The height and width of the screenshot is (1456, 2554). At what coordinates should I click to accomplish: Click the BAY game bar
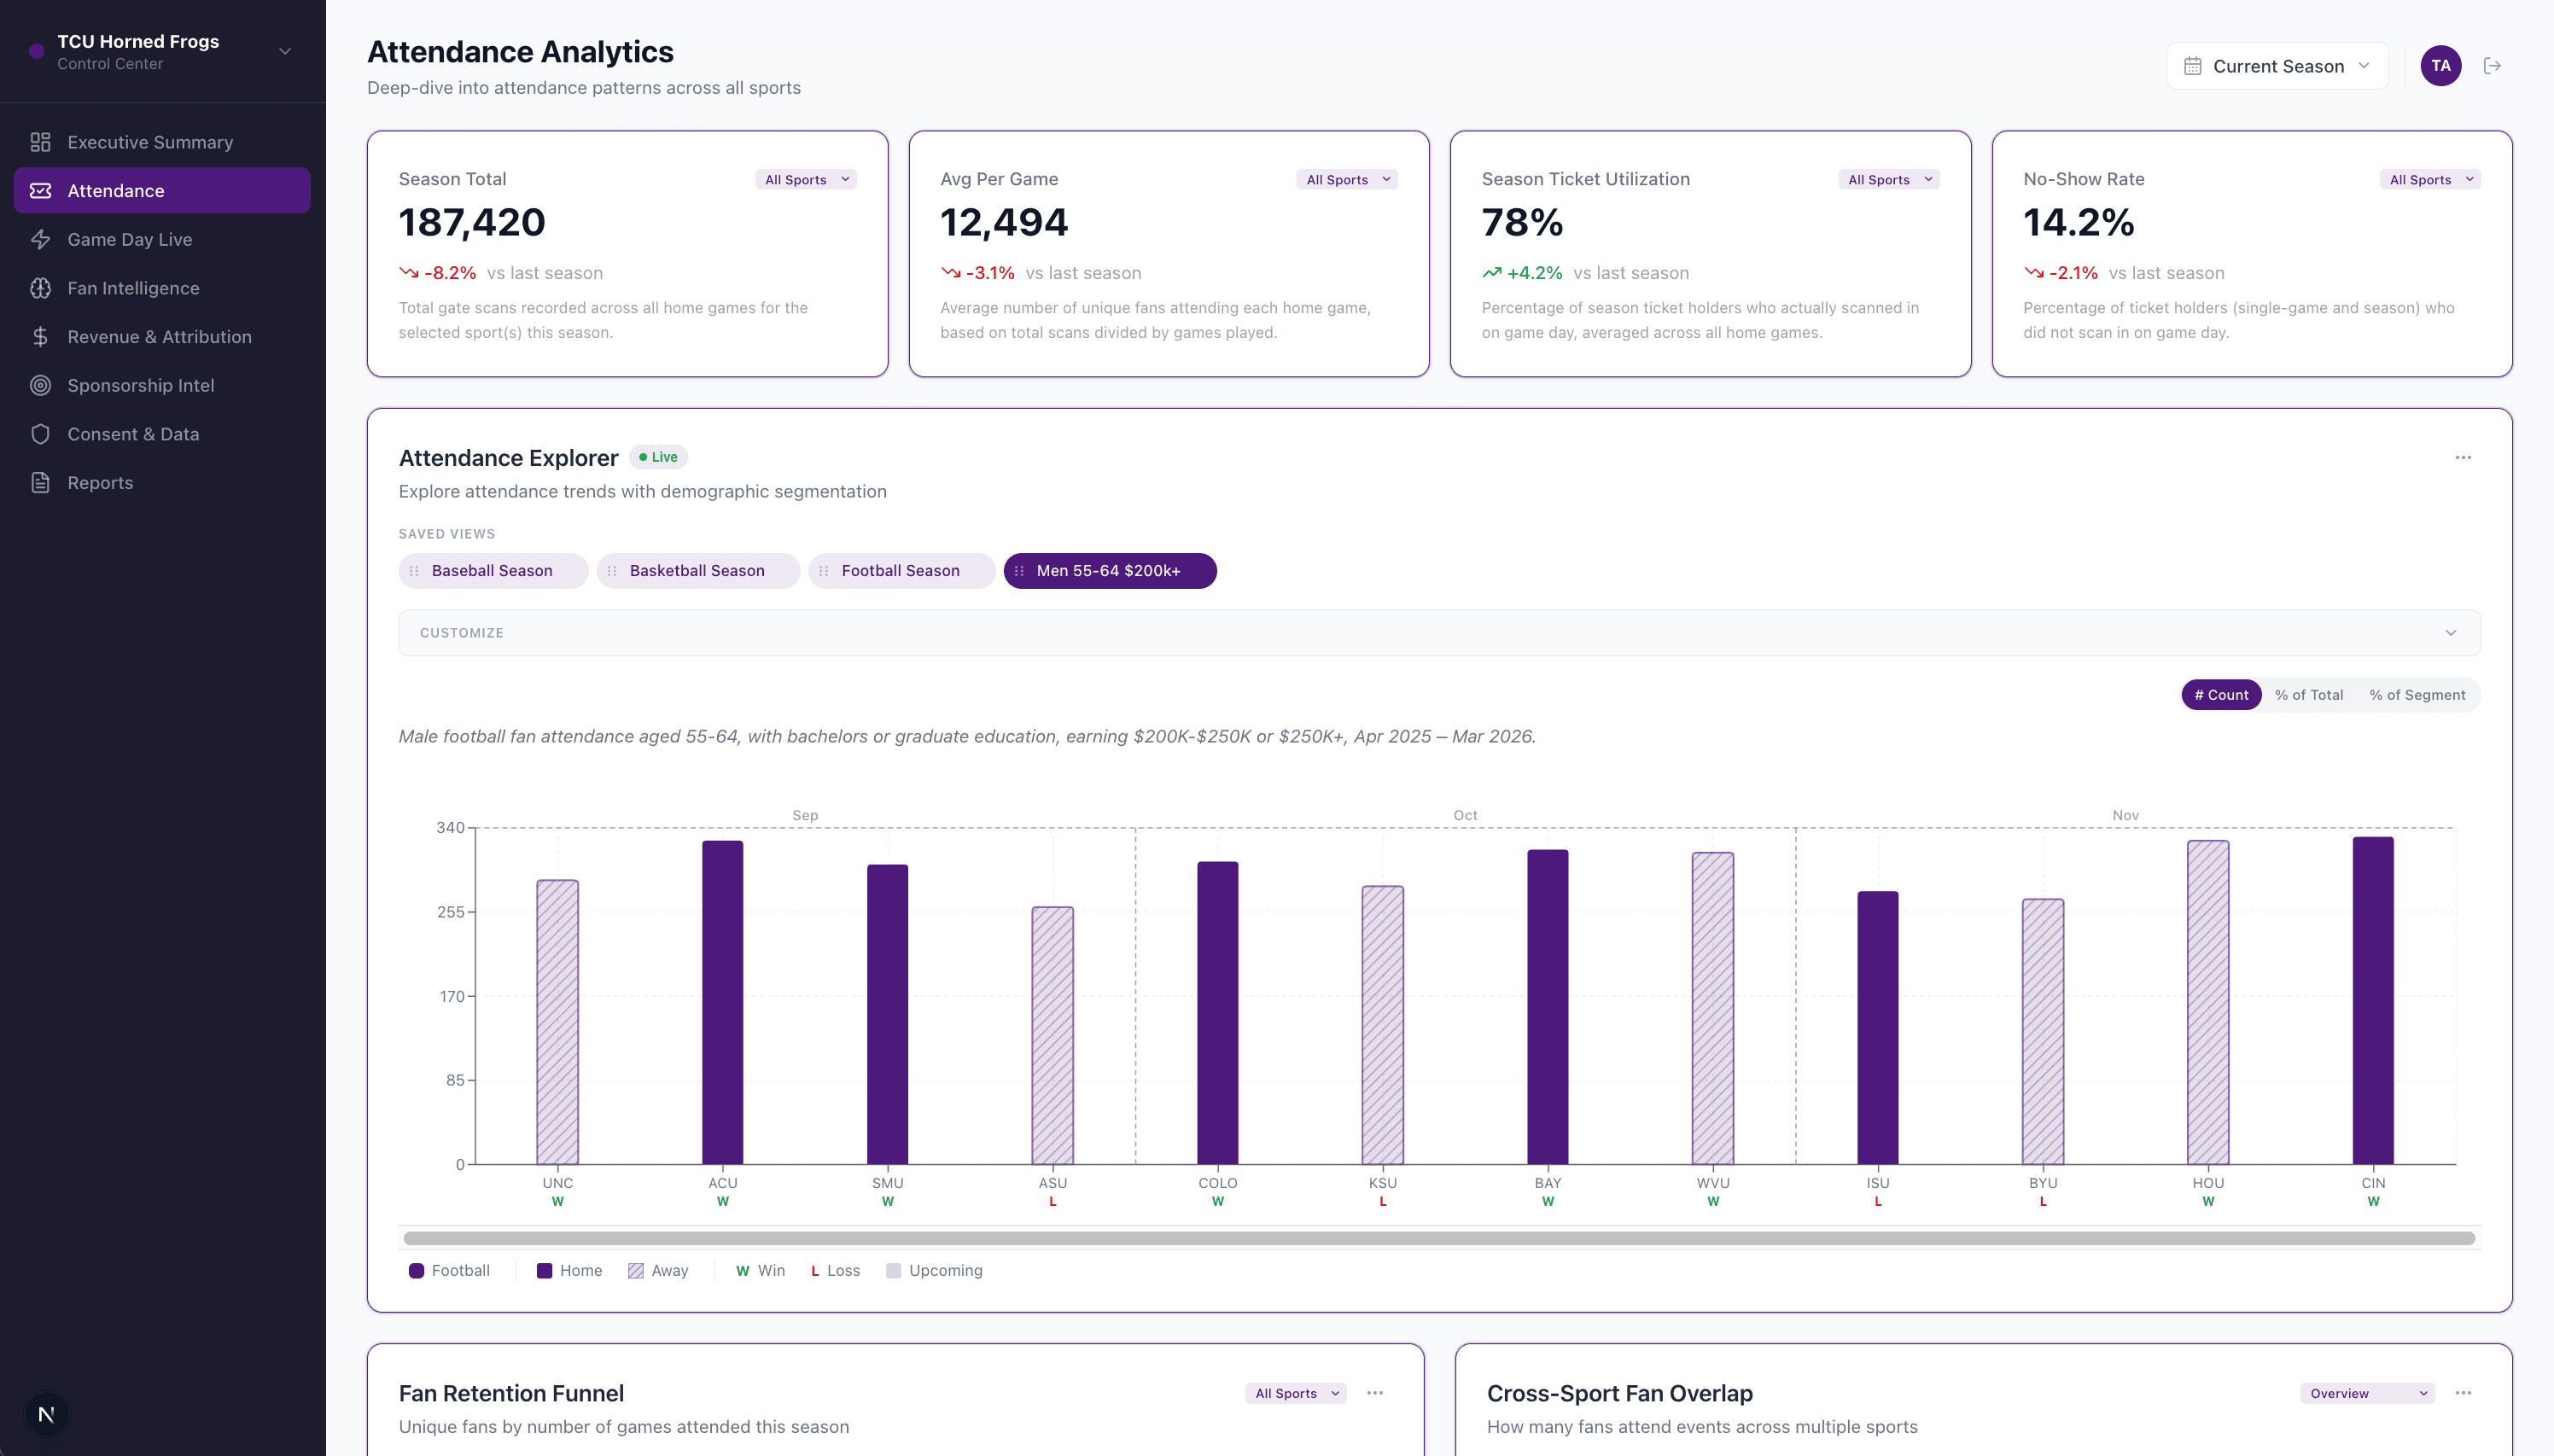1547,1007
